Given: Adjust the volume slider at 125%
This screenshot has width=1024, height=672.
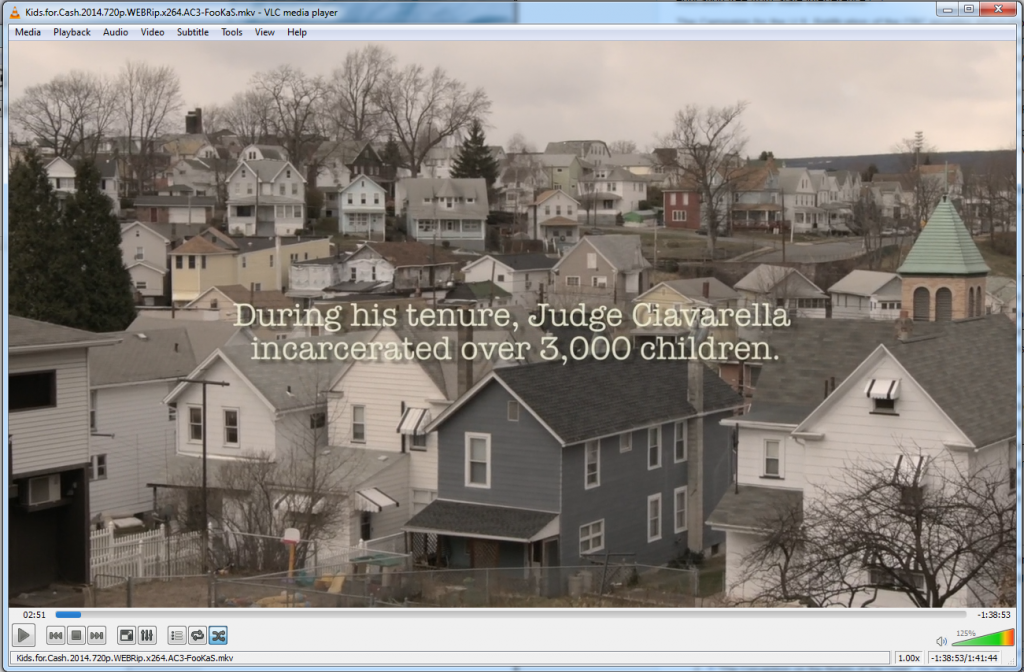Looking at the screenshot, I should [x=984, y=637].
